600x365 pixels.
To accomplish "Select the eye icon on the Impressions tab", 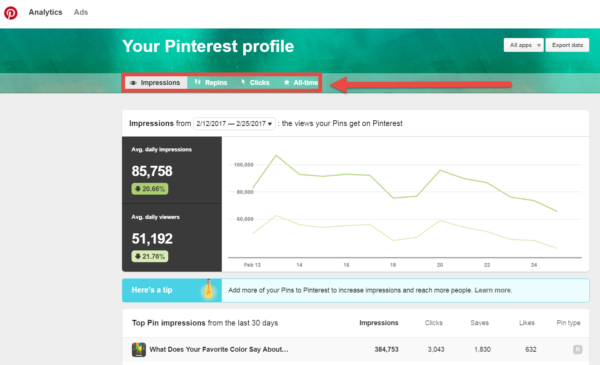I will point(133,83).
